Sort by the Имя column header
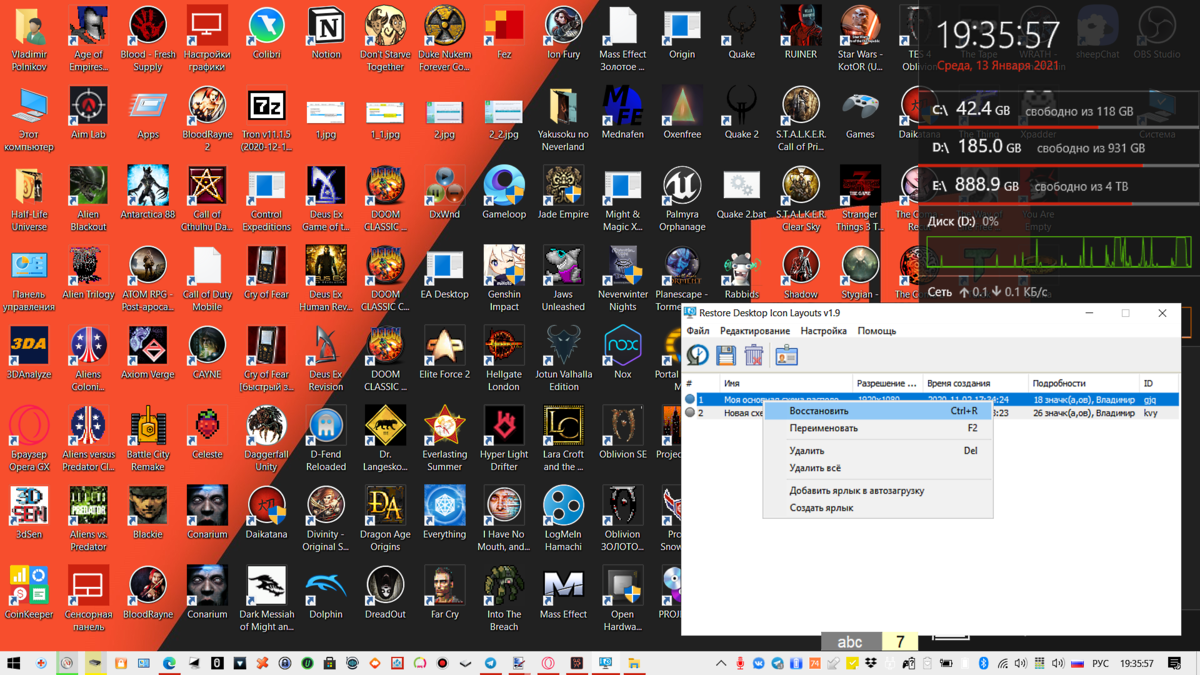Viewport: 1200px width, 675px height. pos(786,383)
